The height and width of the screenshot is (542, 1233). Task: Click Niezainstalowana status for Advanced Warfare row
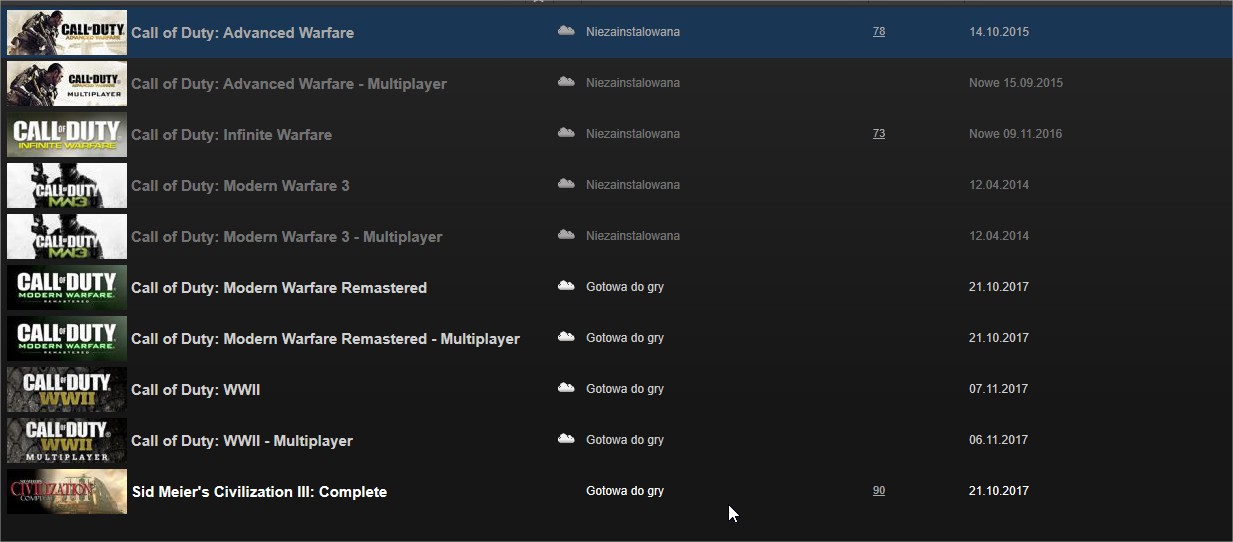pos(633,32)
